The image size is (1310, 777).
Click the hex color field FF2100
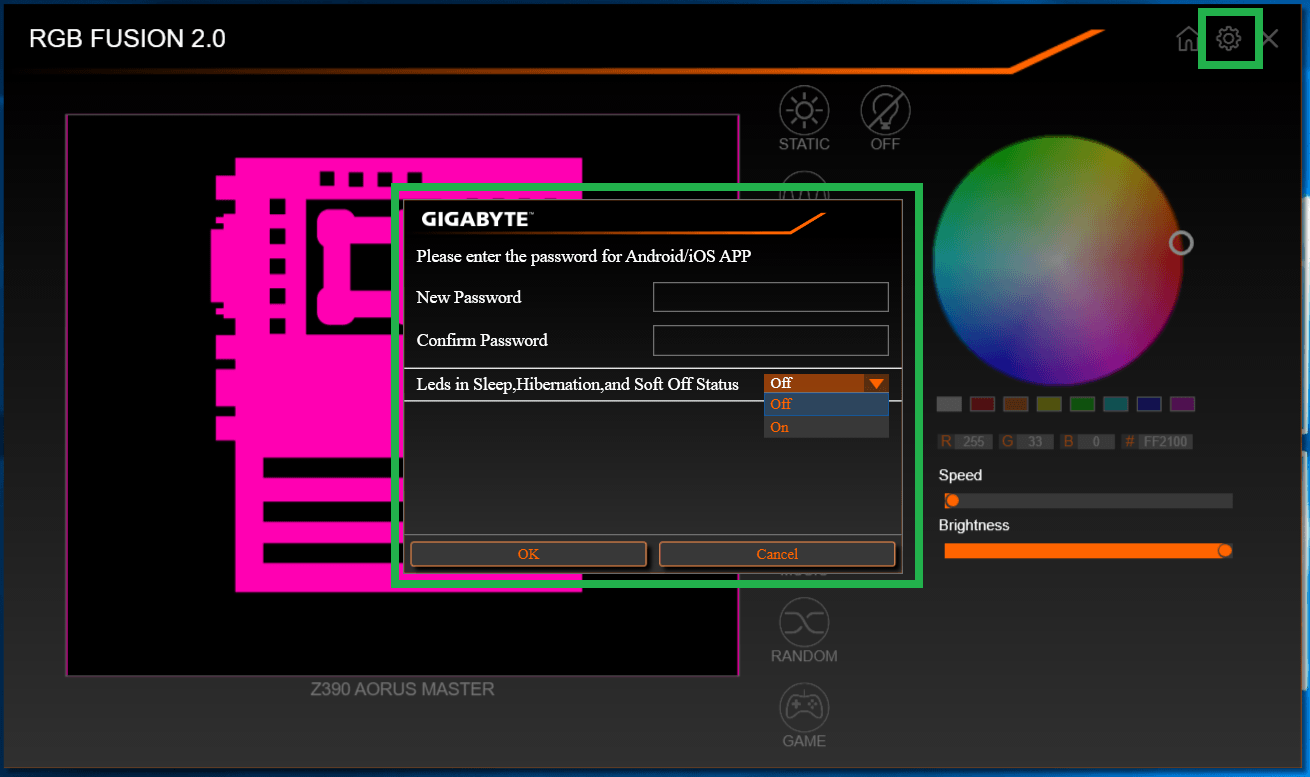click(1165, 441)
